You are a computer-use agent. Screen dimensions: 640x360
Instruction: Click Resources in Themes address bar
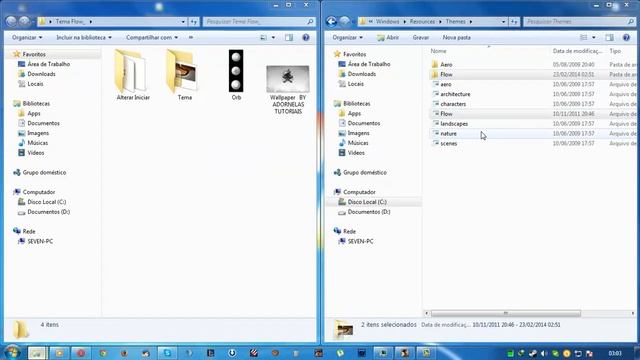(422, 21)
